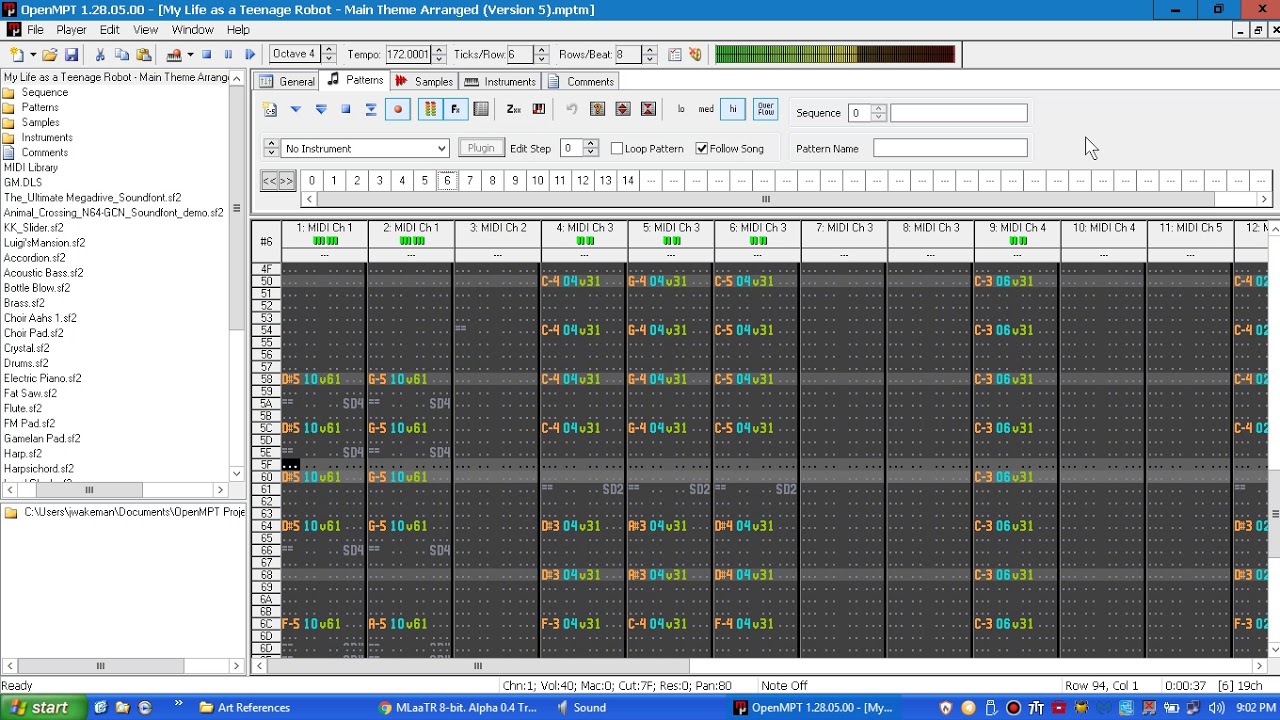Set pattern detail to med

(706, 110)
